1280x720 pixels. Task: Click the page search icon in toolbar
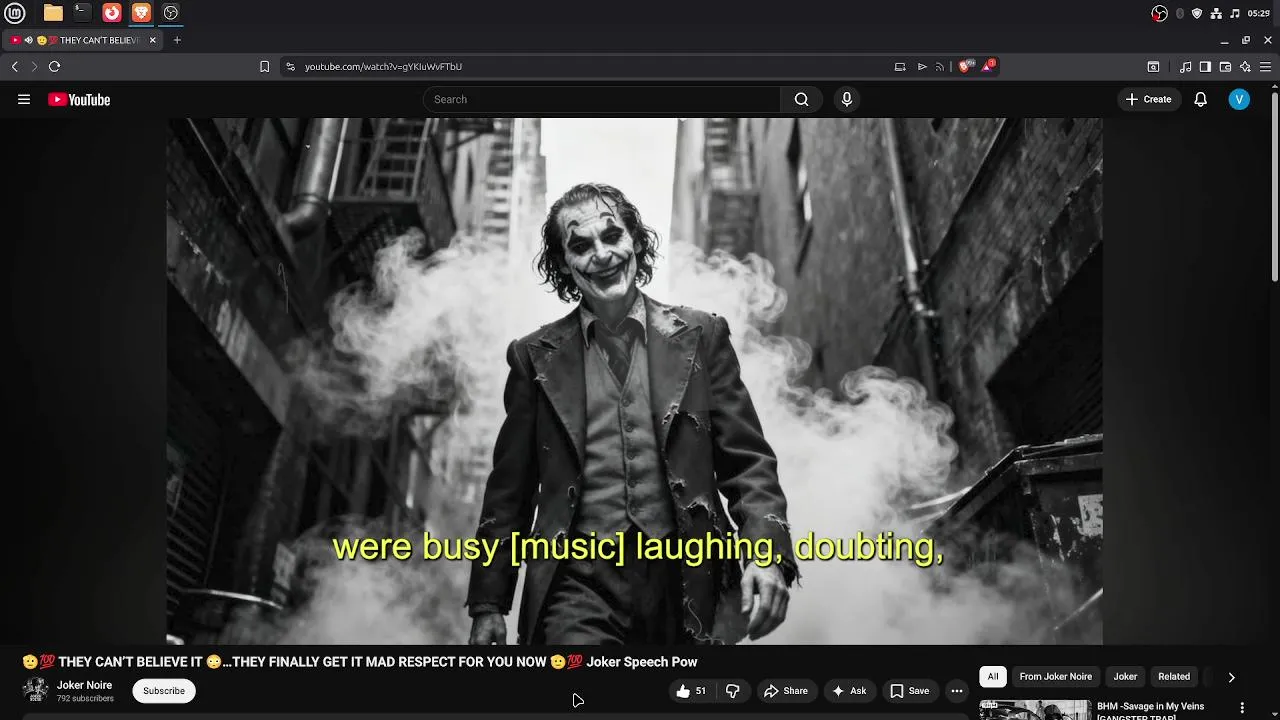pyautogui.click(x=1153, y=66)
